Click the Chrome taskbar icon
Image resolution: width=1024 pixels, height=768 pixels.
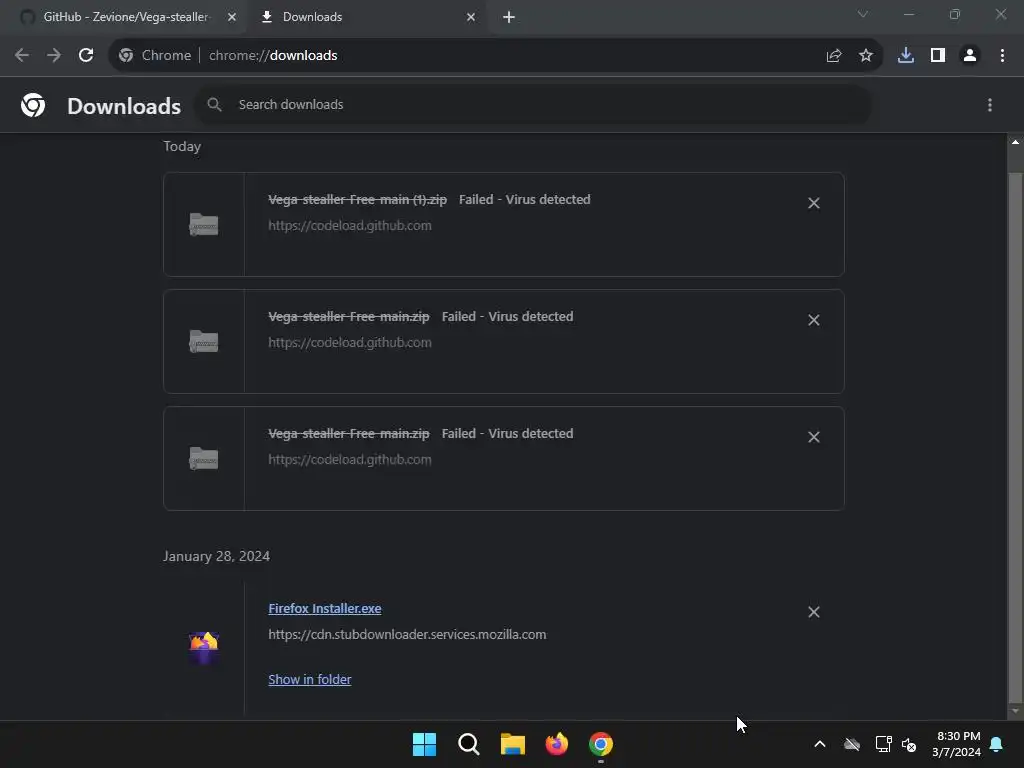tap(601, 744)
